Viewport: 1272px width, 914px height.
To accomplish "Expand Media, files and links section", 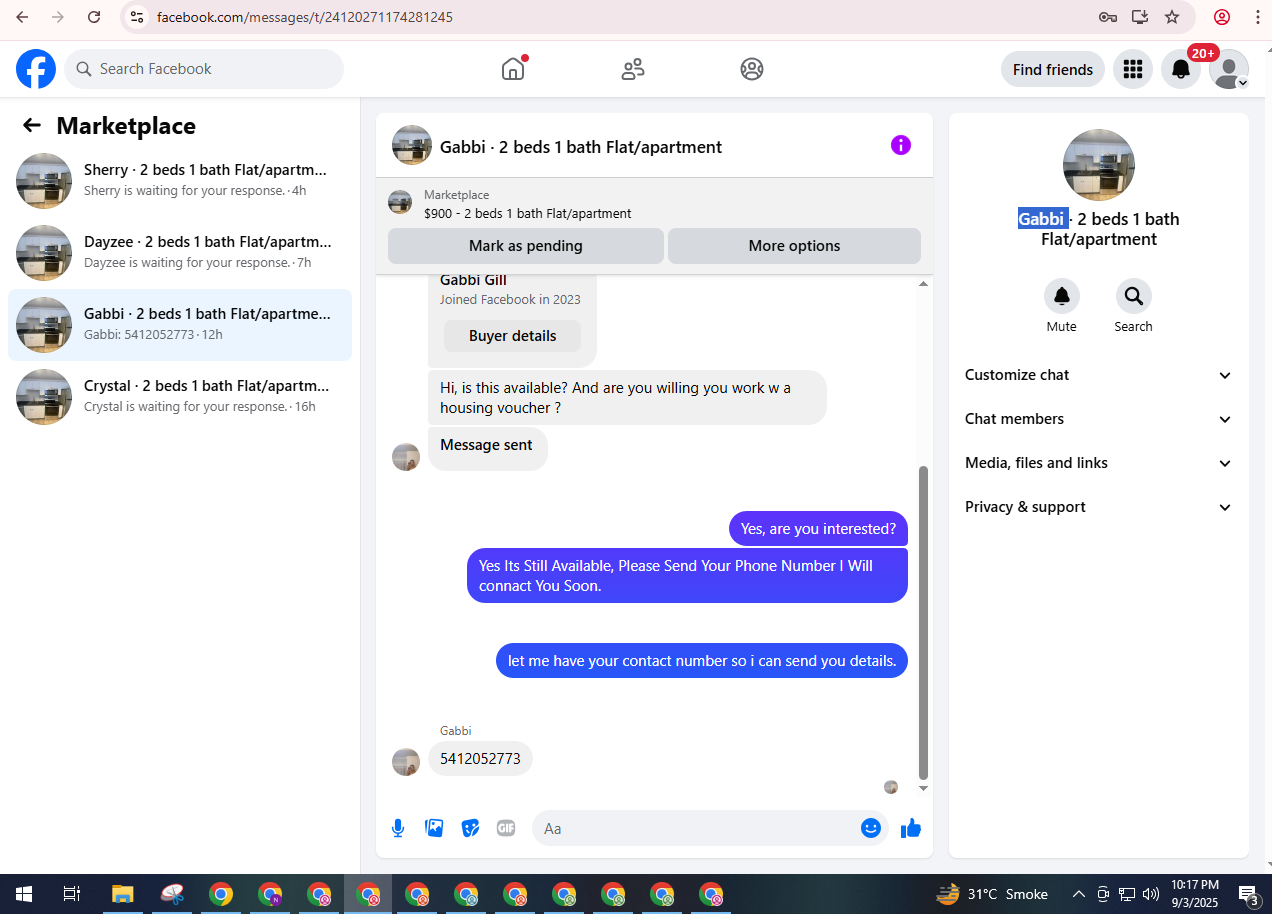I will tap(1099, 463).
